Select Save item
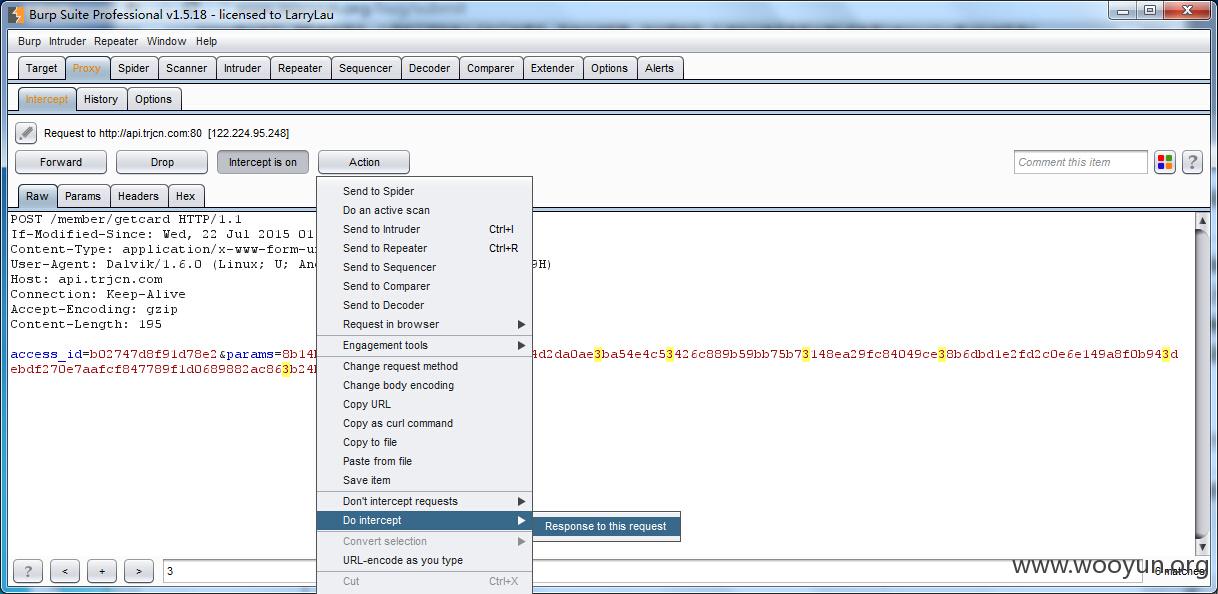 [424, 480]
